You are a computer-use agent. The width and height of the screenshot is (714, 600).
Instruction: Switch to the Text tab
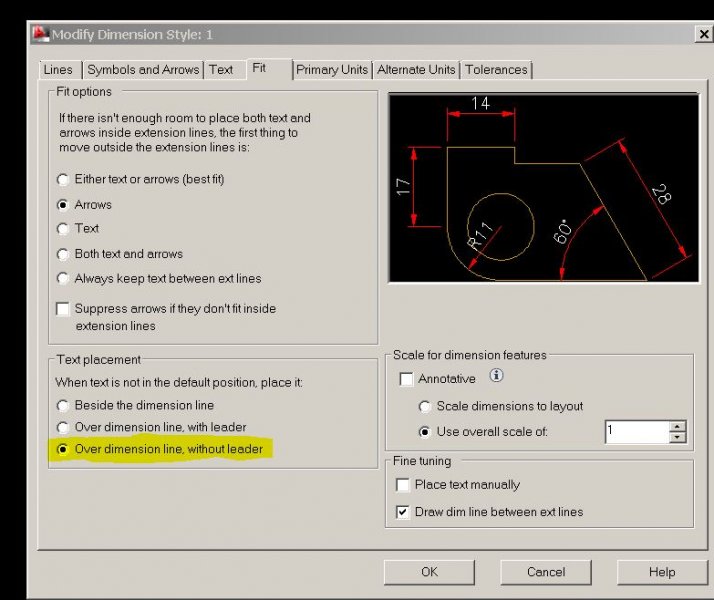[x=221, y=70]
